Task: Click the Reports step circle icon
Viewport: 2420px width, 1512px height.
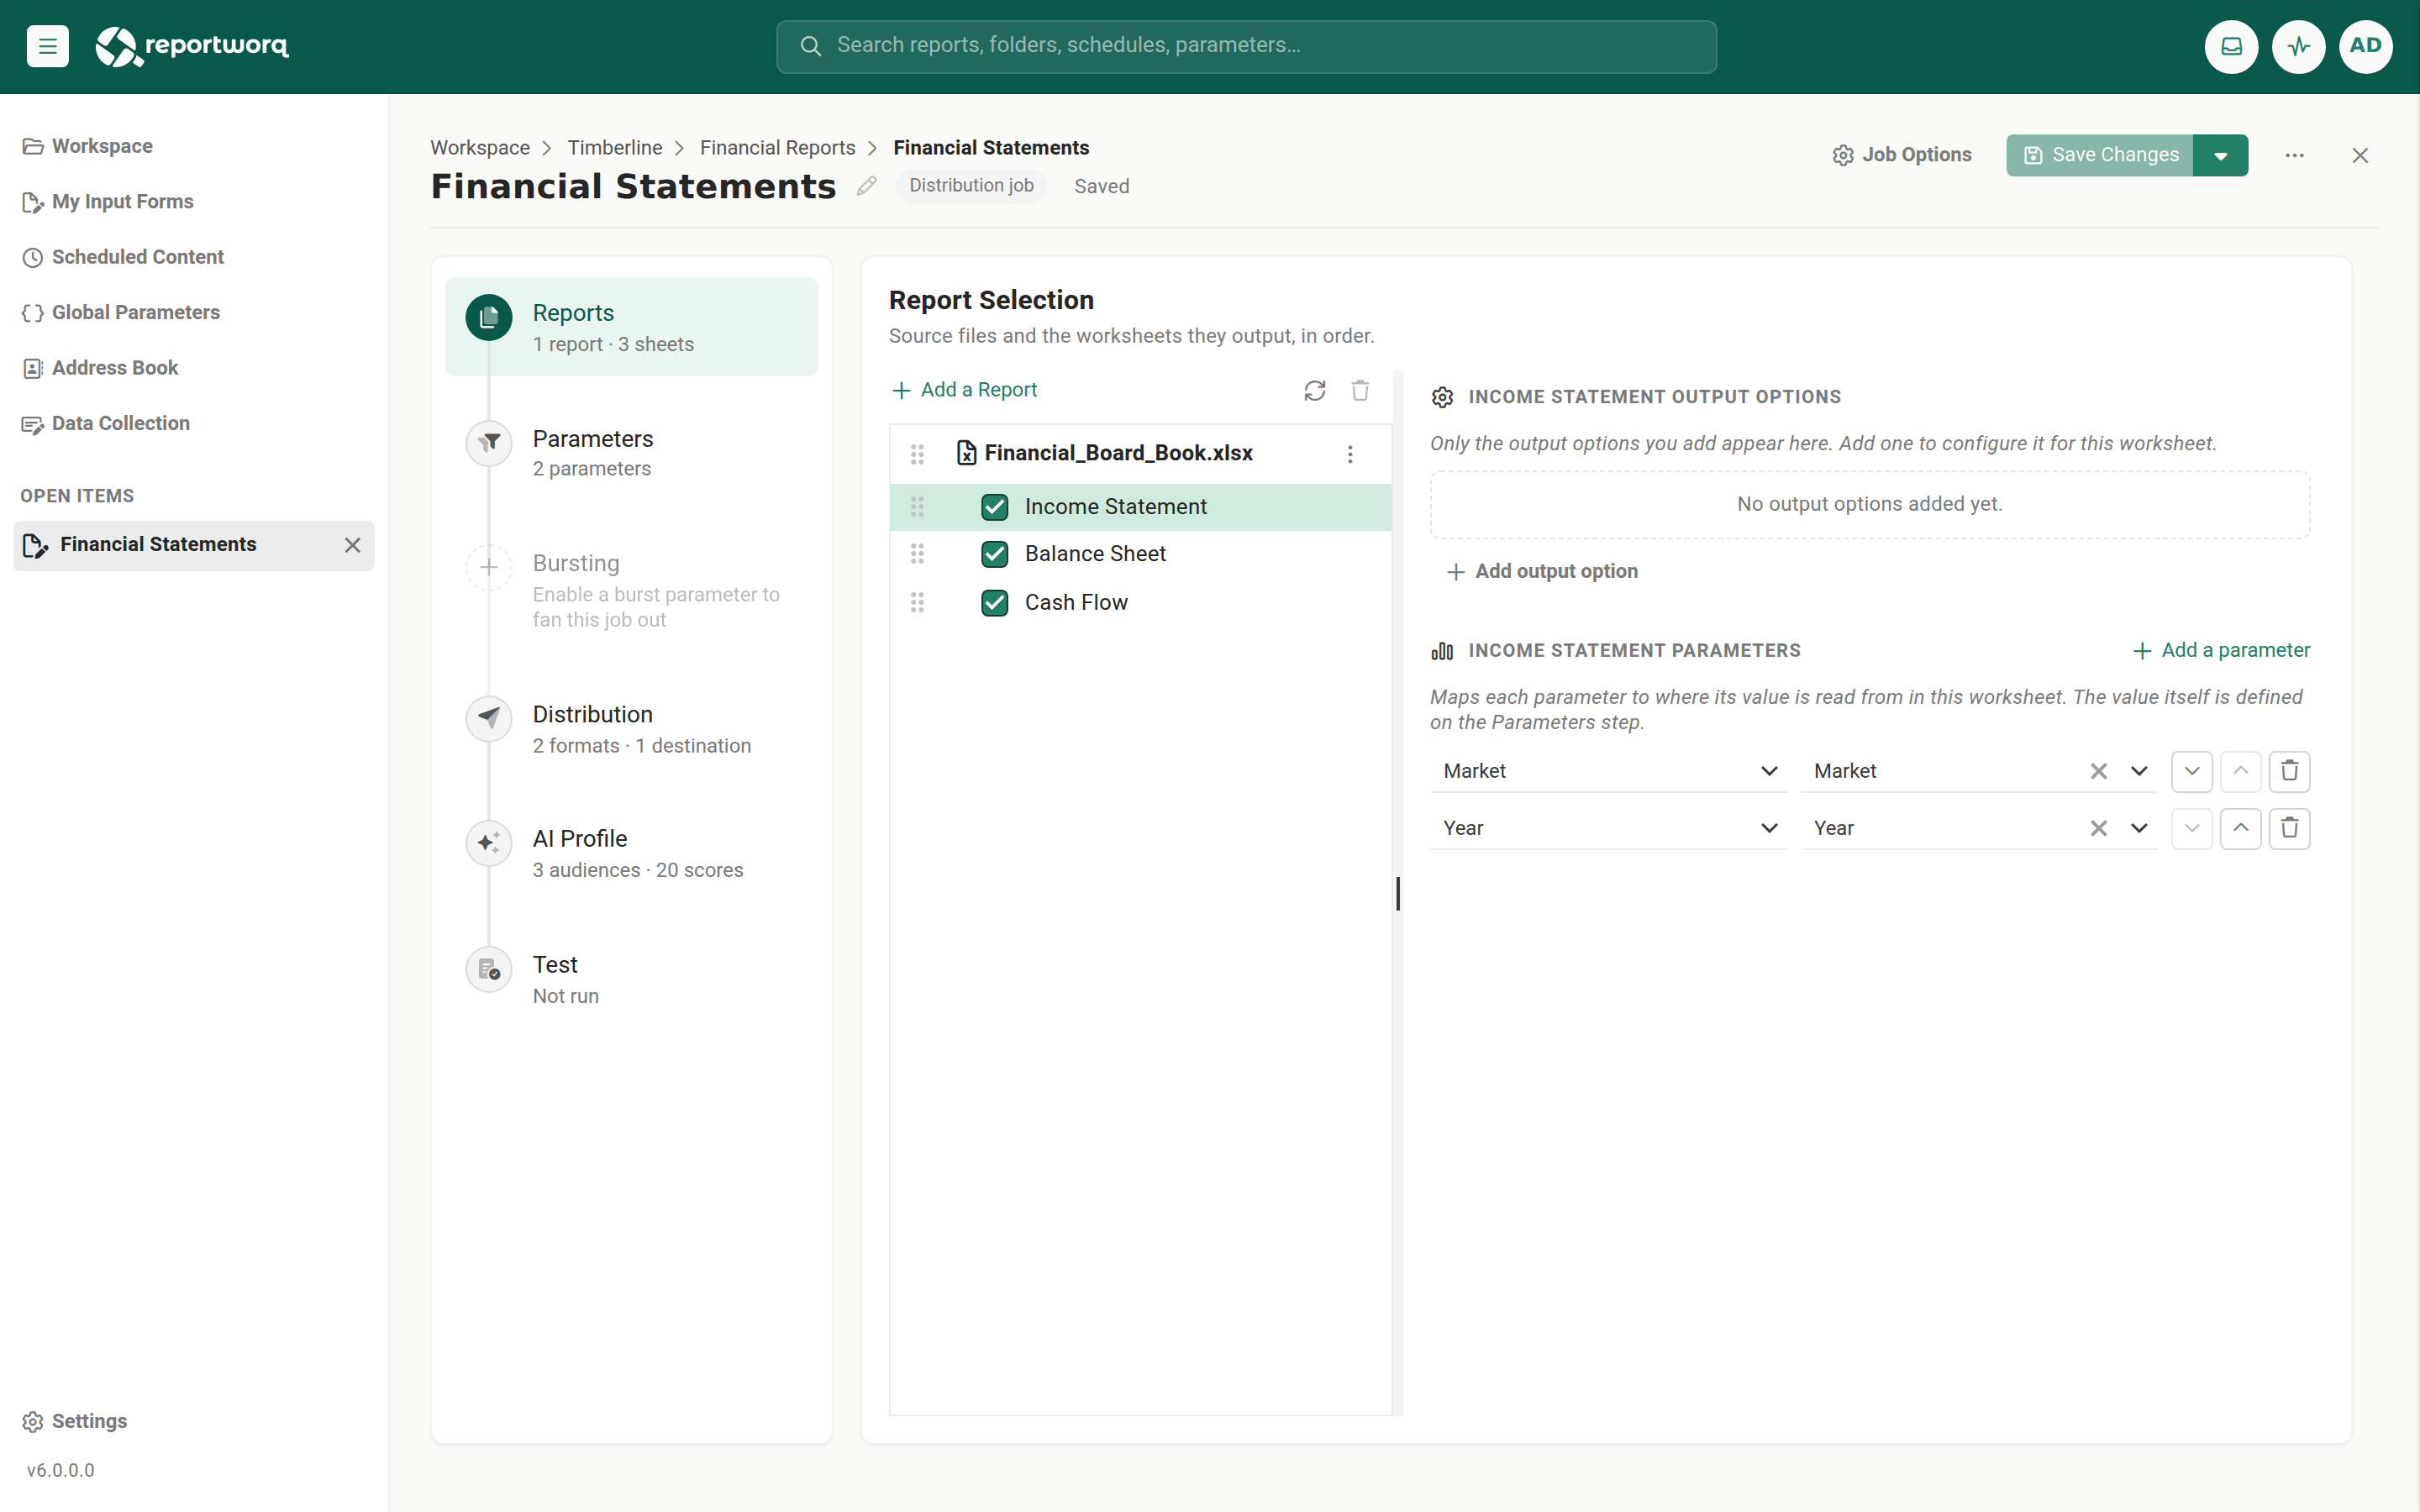Action: pos(489,317)
